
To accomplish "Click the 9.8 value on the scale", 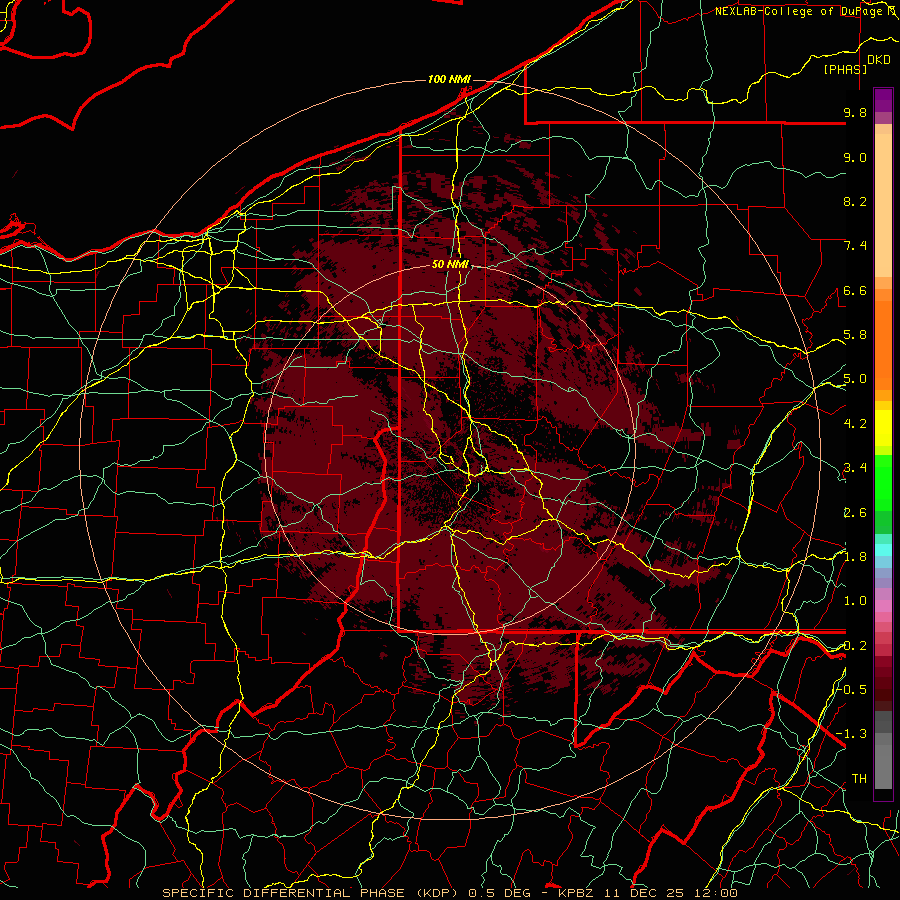I will click(x=855, y=113).
